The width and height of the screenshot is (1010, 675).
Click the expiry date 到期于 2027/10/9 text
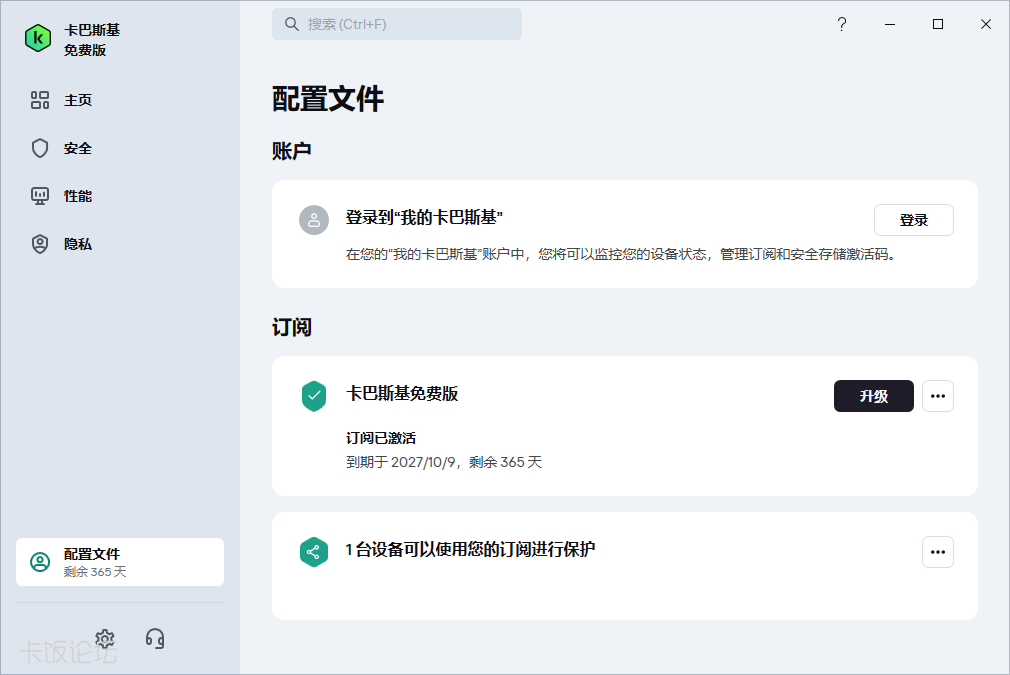click(401, 462)
